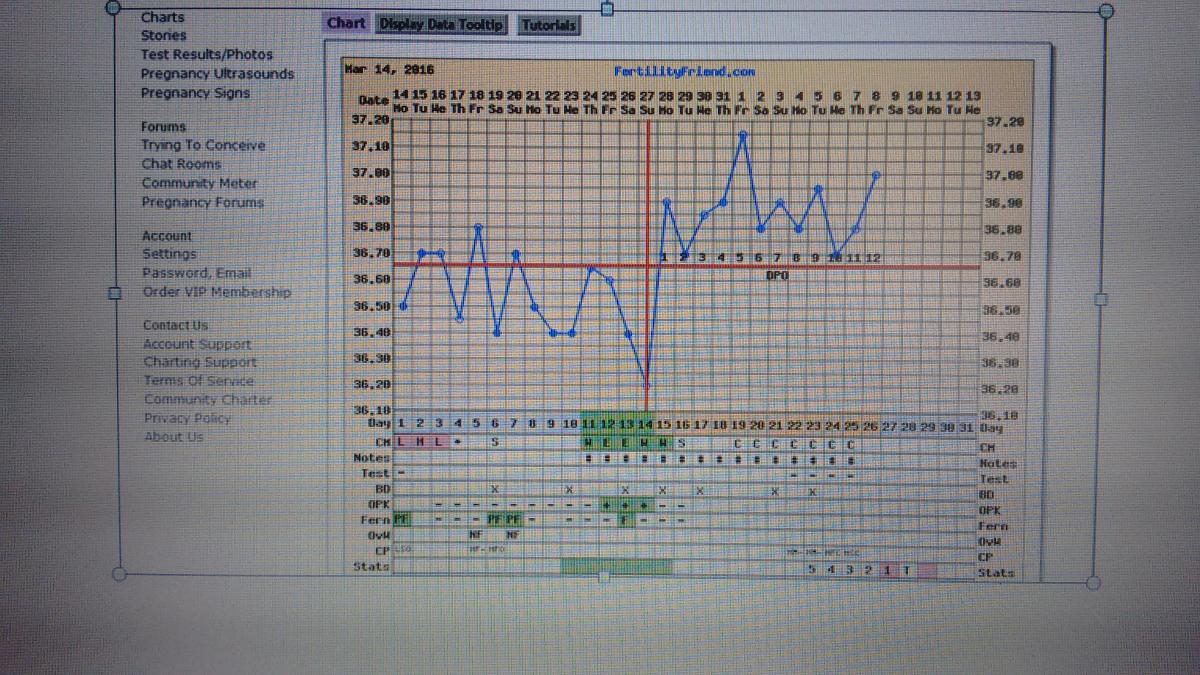Click the top-right circular corner handle
The height and width of the screenshot is (675, 1200).
[x=1104, y=11]
